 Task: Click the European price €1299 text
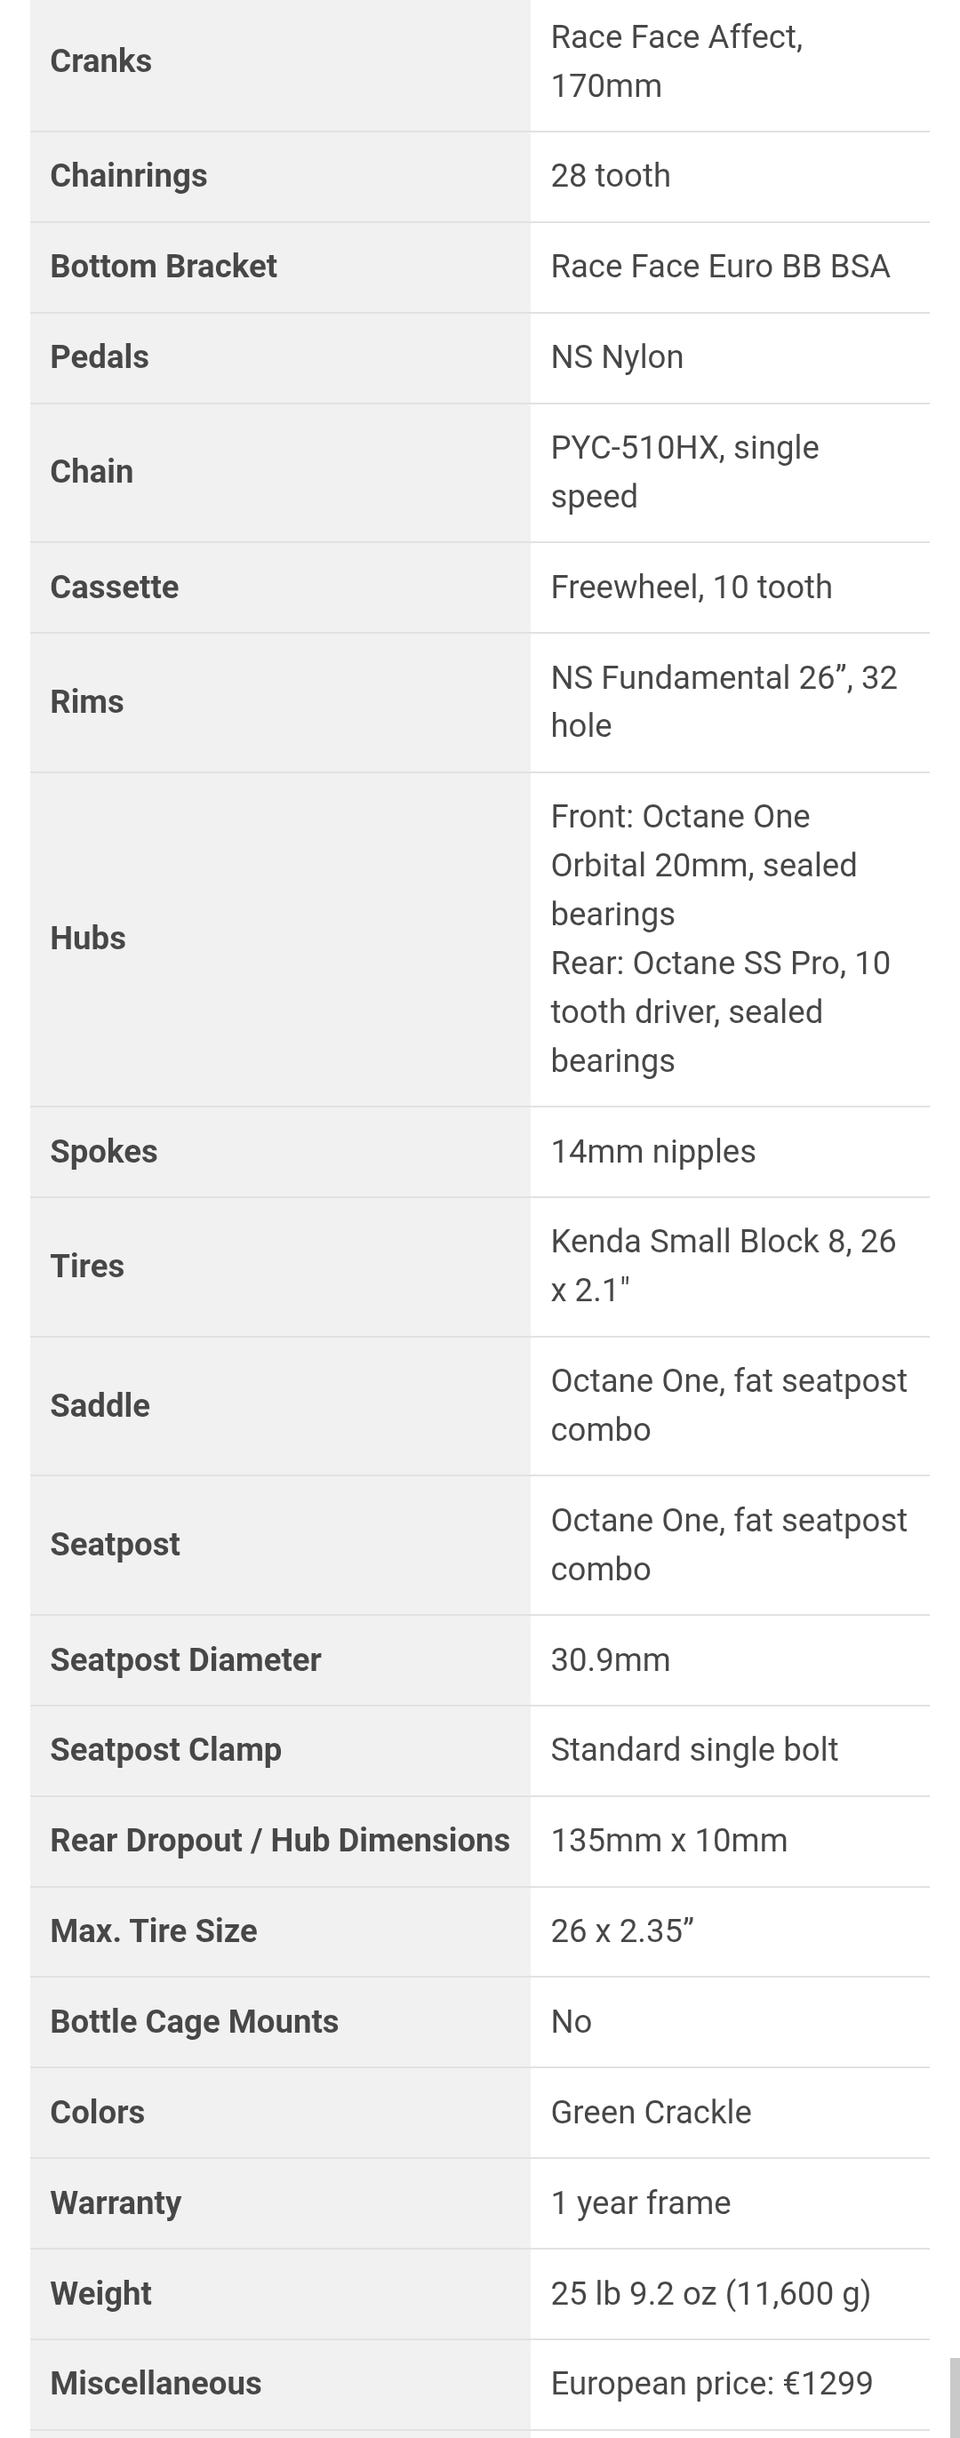click(x=711, y=2383)
